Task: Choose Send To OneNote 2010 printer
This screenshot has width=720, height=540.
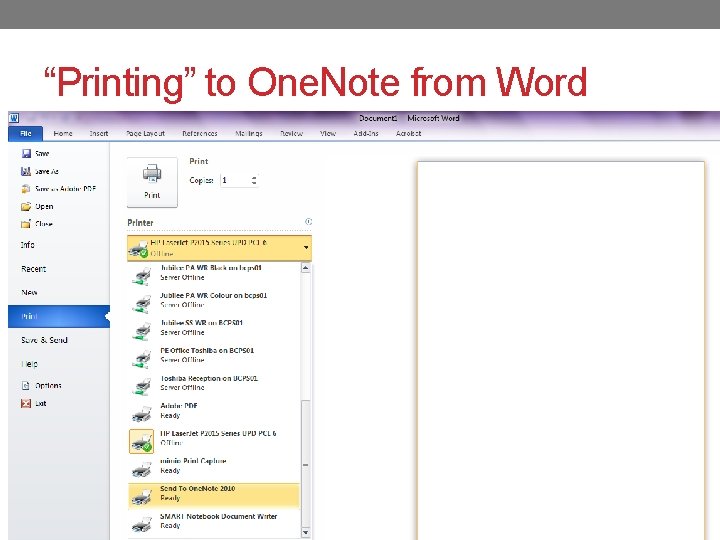Action: pyautogui.click(x=214, y=496)
